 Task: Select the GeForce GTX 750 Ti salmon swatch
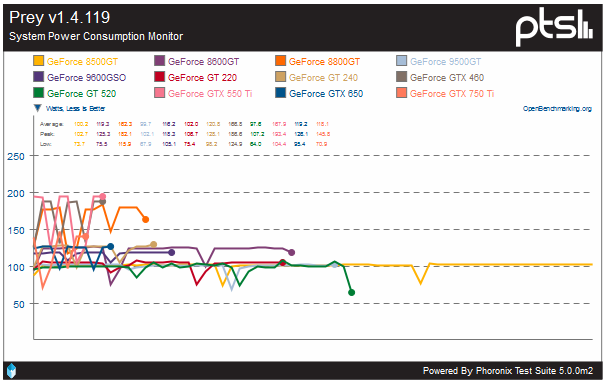point(402,93)
